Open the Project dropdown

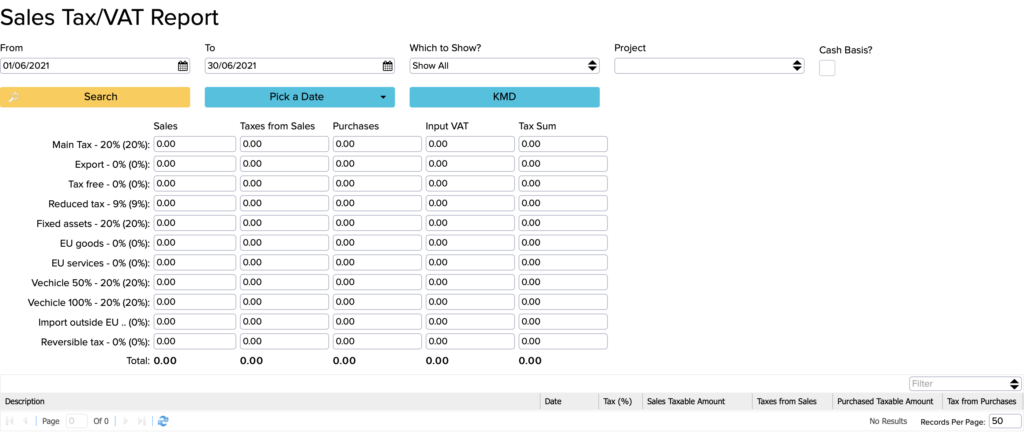[x=709, y=66]
